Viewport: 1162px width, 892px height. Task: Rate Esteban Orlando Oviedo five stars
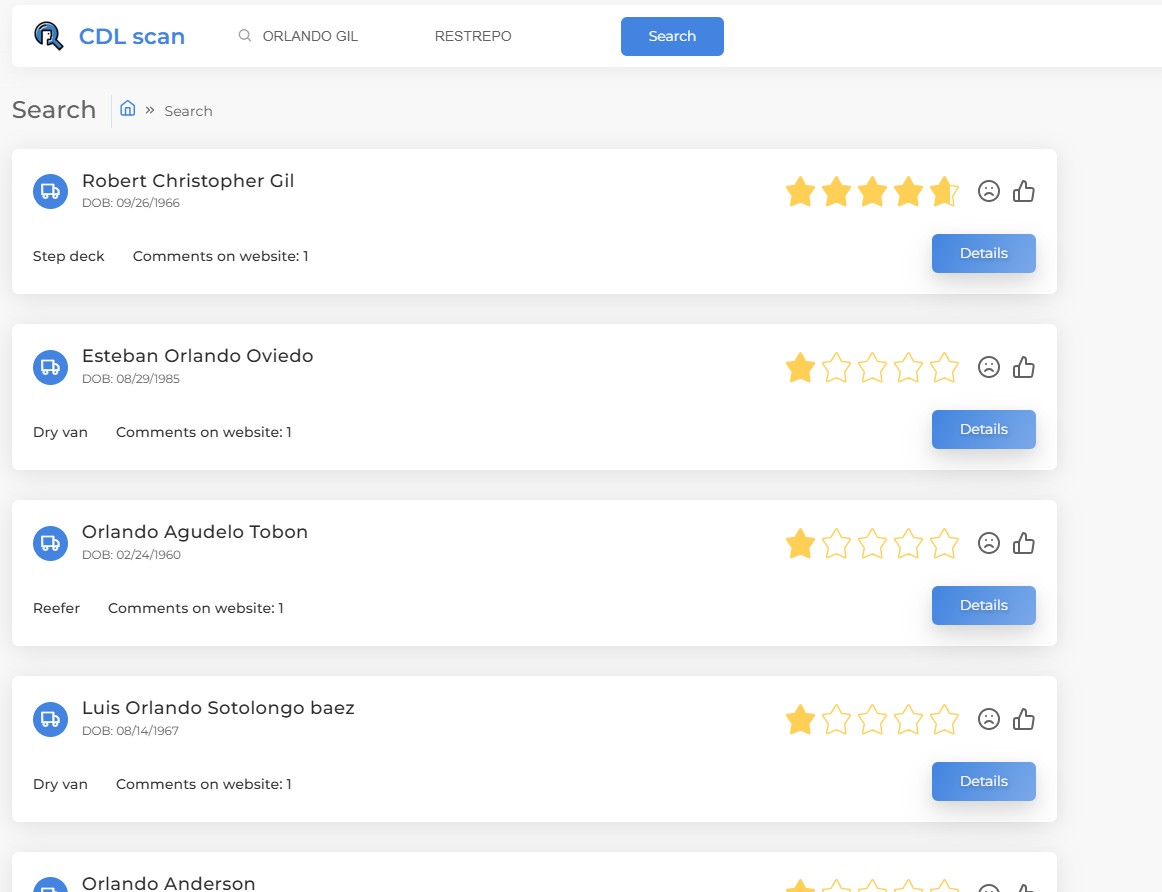pyautogui.click(x=944, y=368)
